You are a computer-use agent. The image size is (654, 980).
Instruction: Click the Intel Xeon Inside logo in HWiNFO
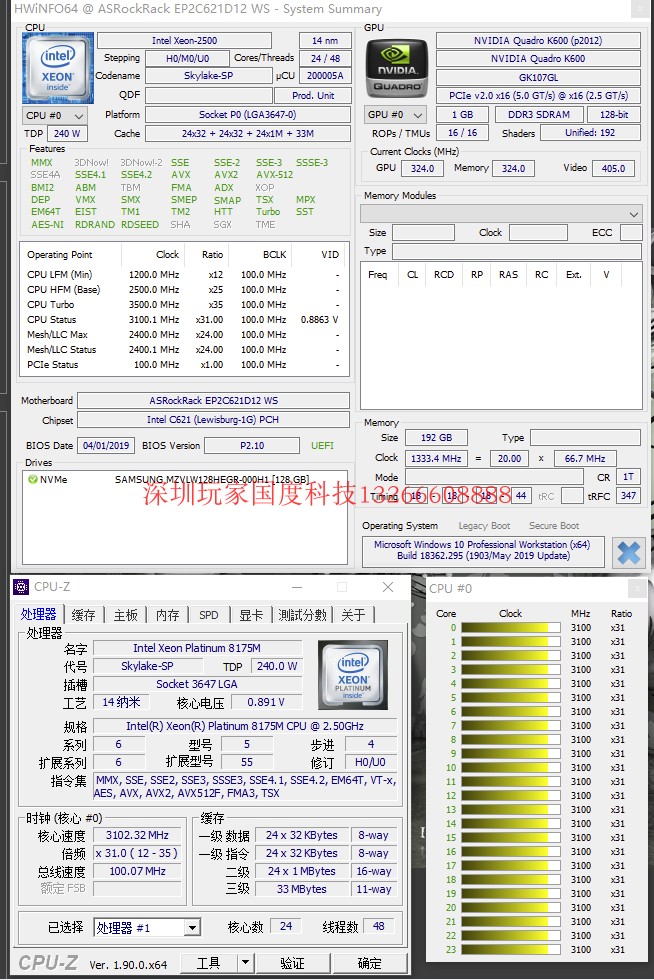(x=58, y=68)
